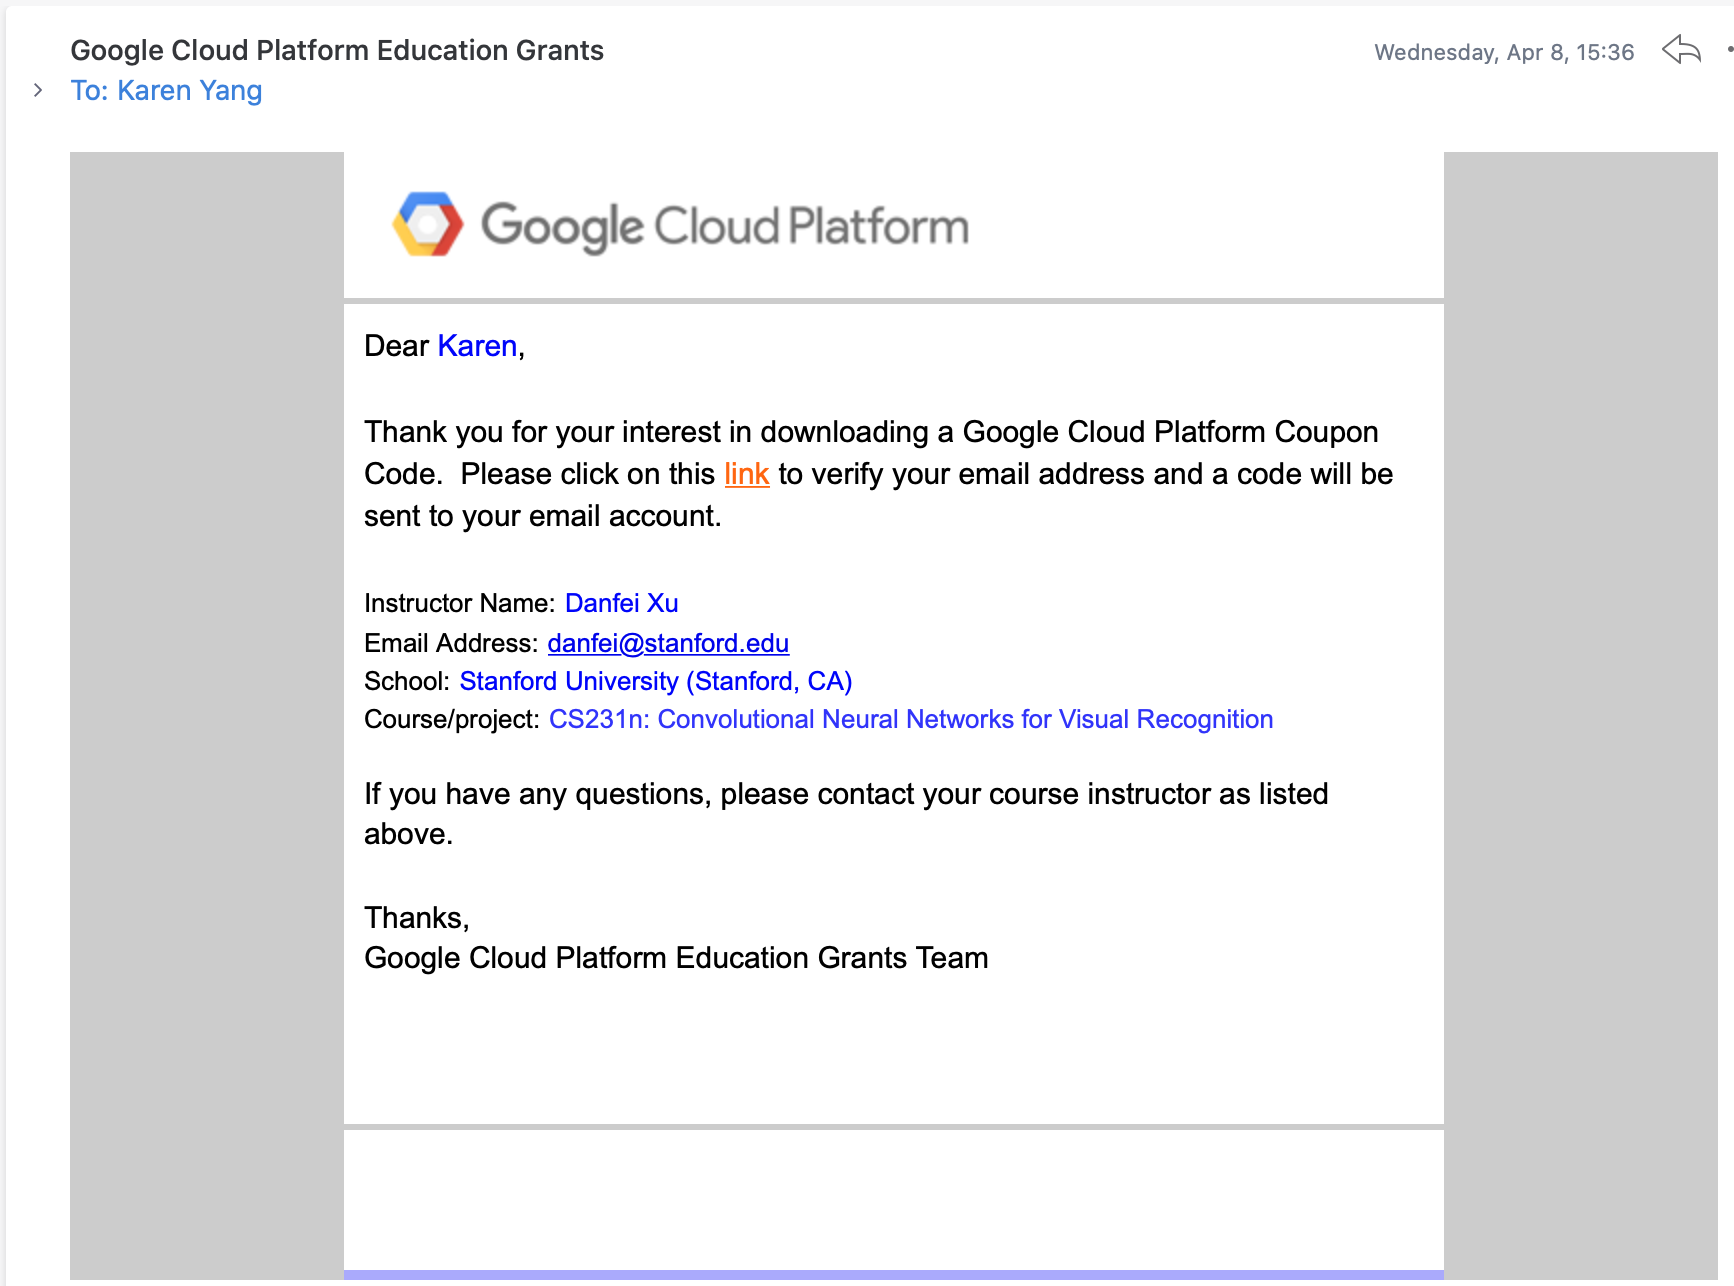Click the instructor name Danfei Xu
Image resolution: width=1734 pixels, height=1286 pixels.
coord(622,603)
